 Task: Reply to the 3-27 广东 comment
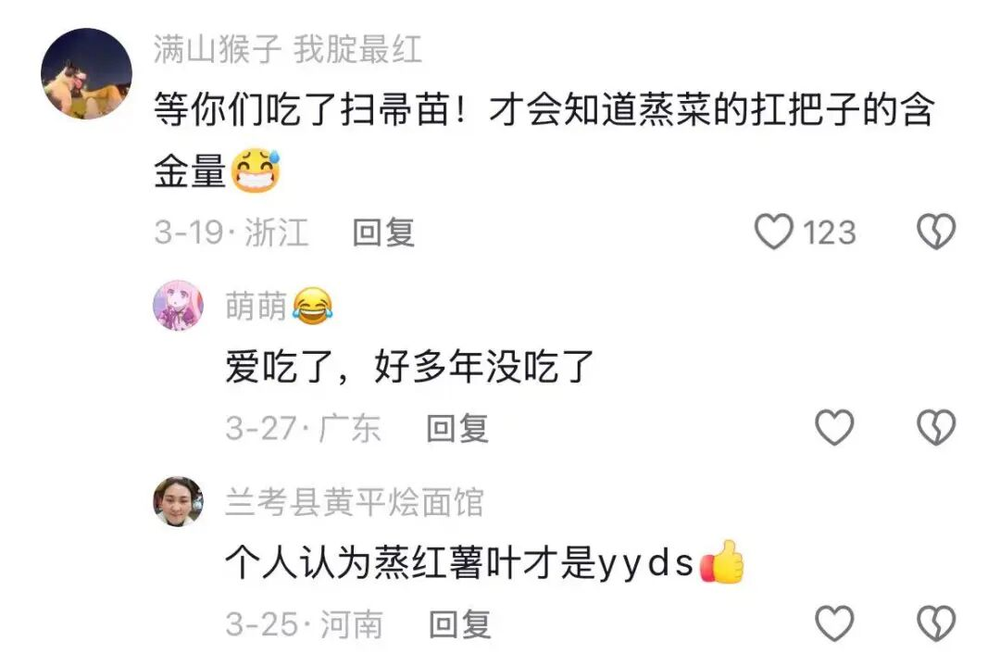457,428
